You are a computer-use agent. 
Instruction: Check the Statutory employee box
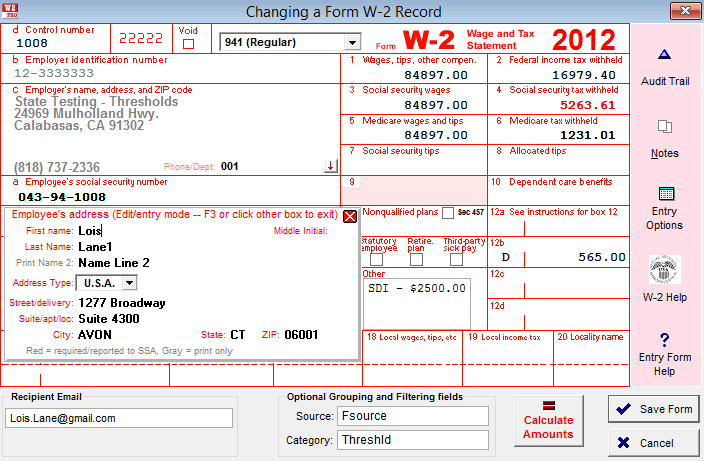[x=377, y=259]
